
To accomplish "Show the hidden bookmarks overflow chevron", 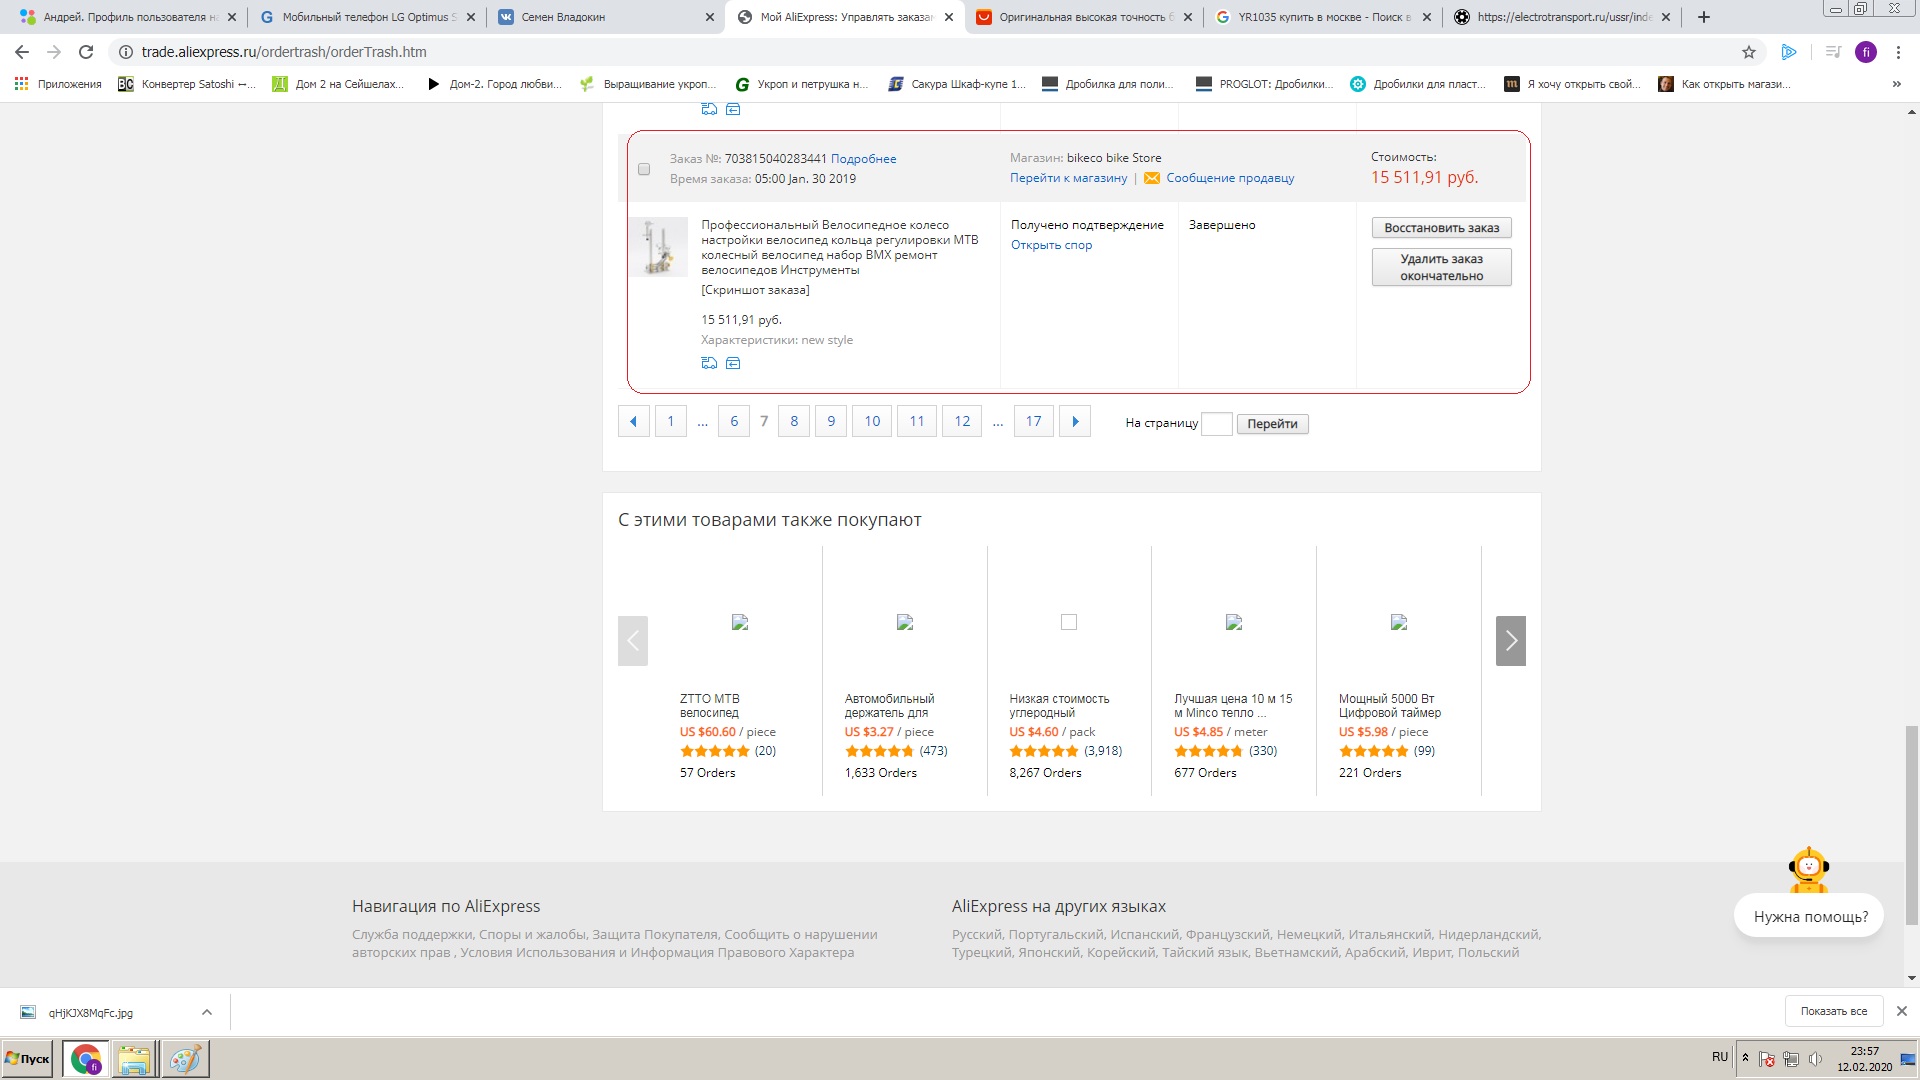I will [1896, 84].
